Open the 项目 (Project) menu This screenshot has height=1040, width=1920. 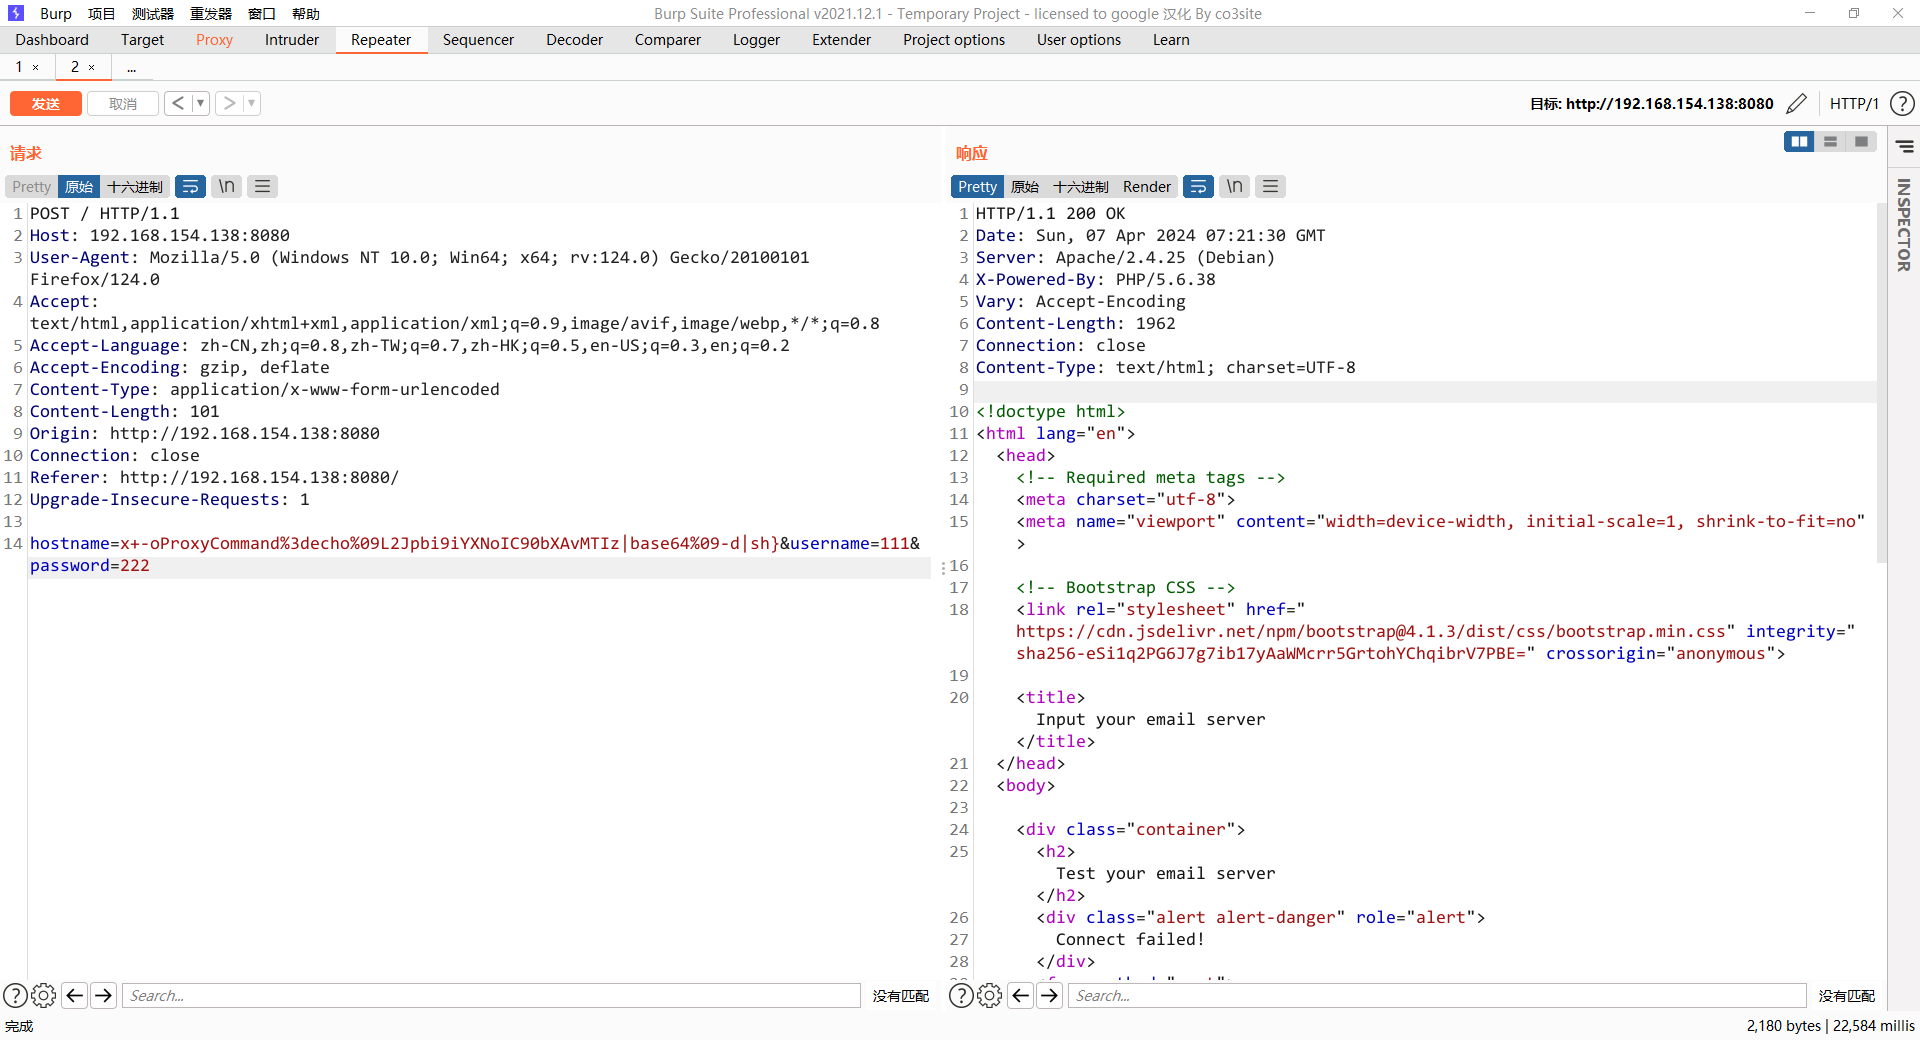pos(101,14)
